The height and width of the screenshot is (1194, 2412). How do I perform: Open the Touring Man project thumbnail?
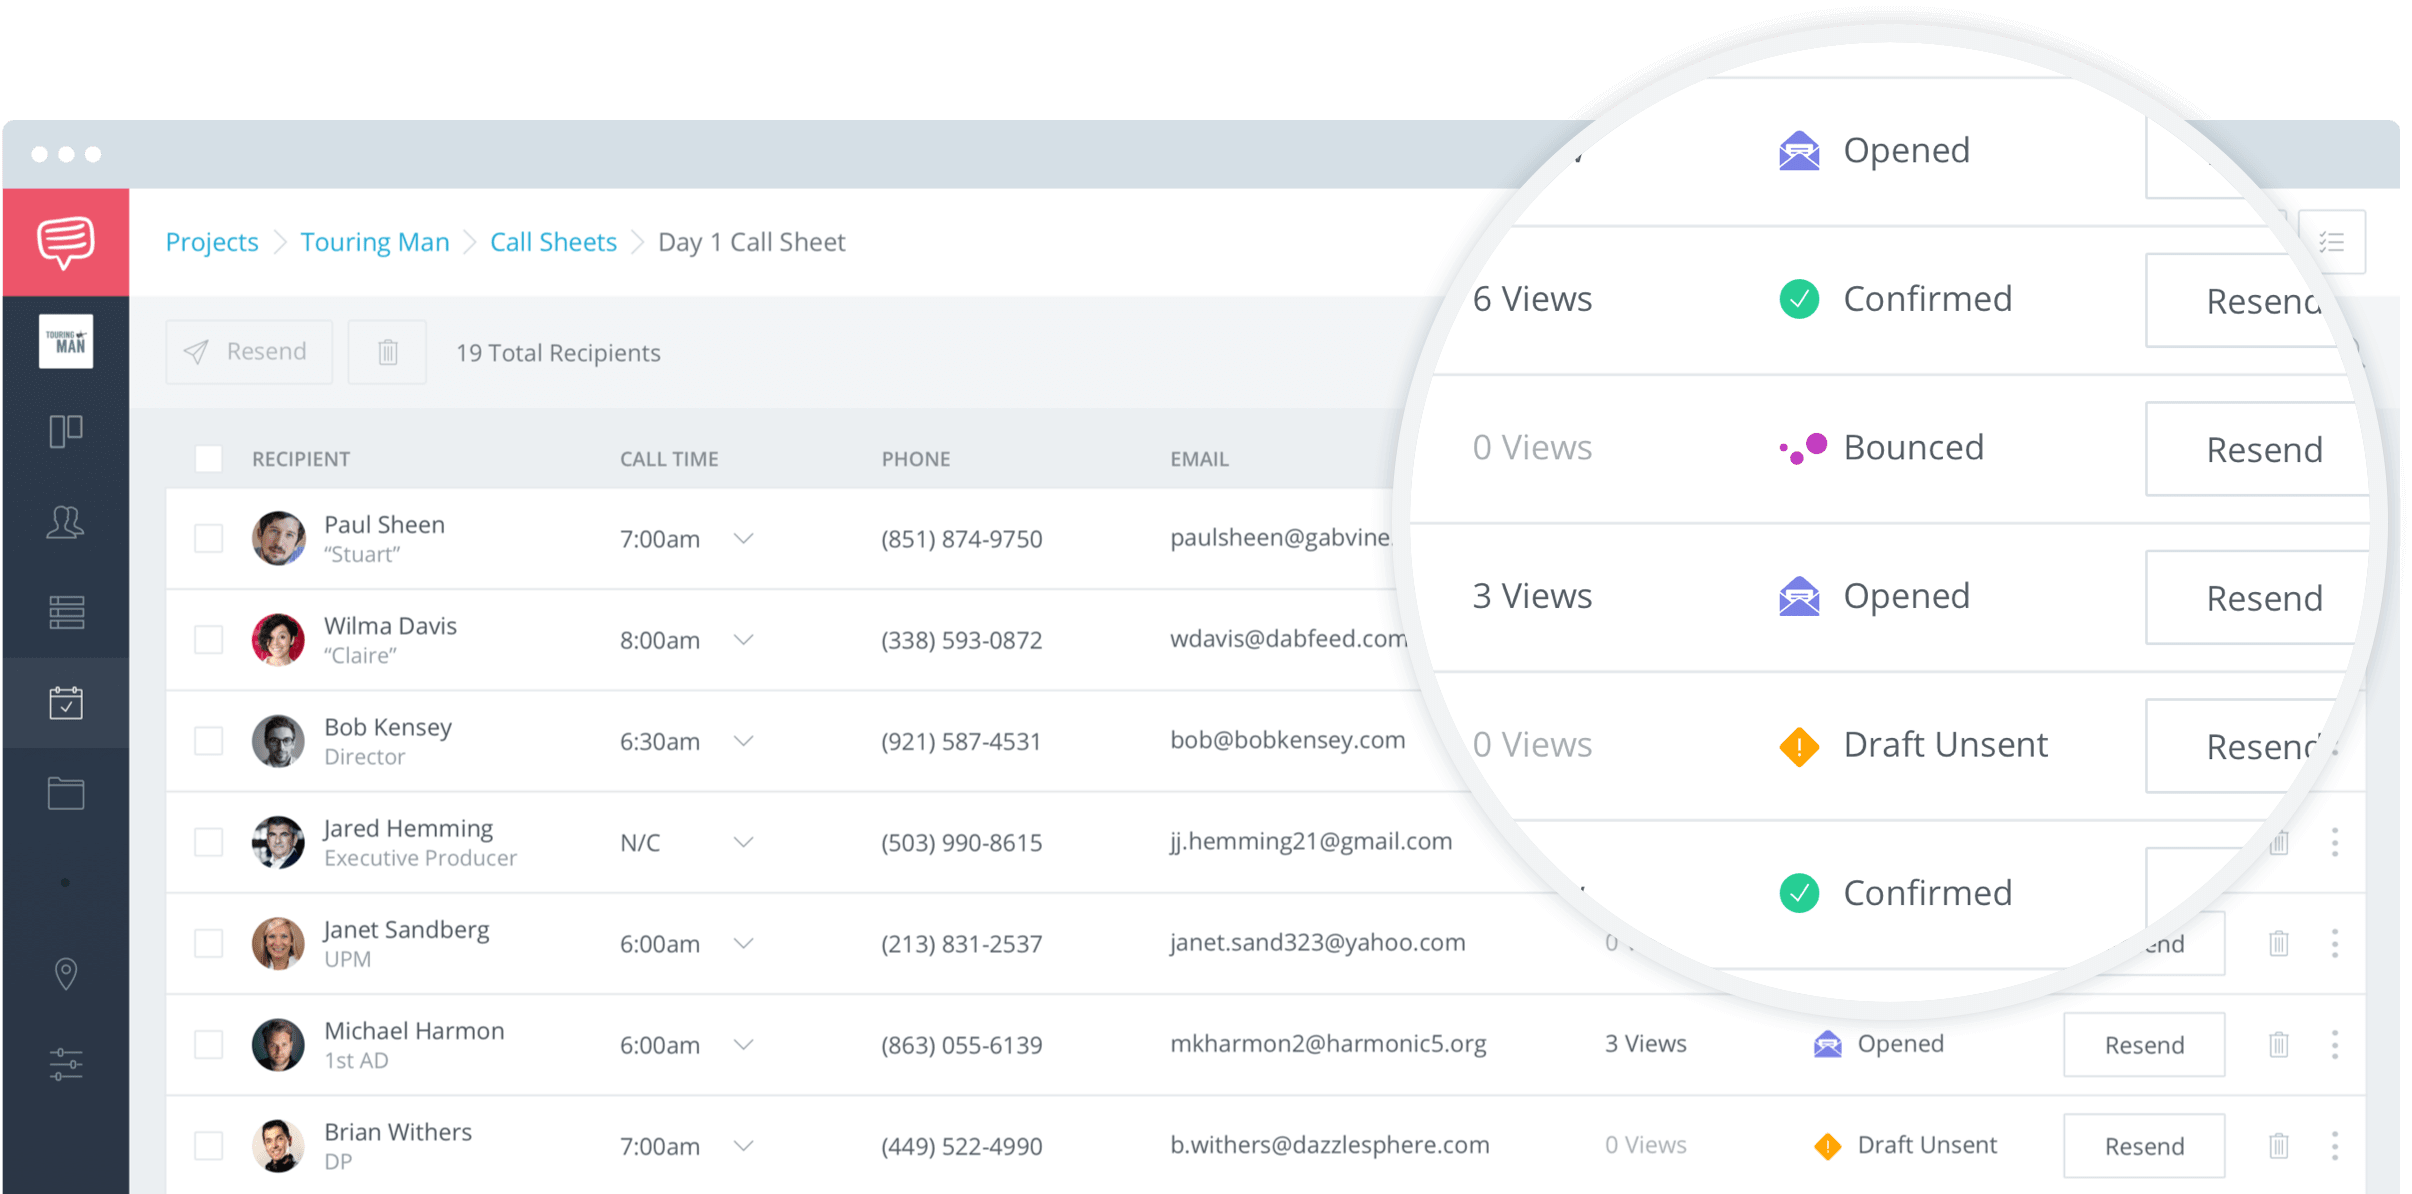(64, 341)
